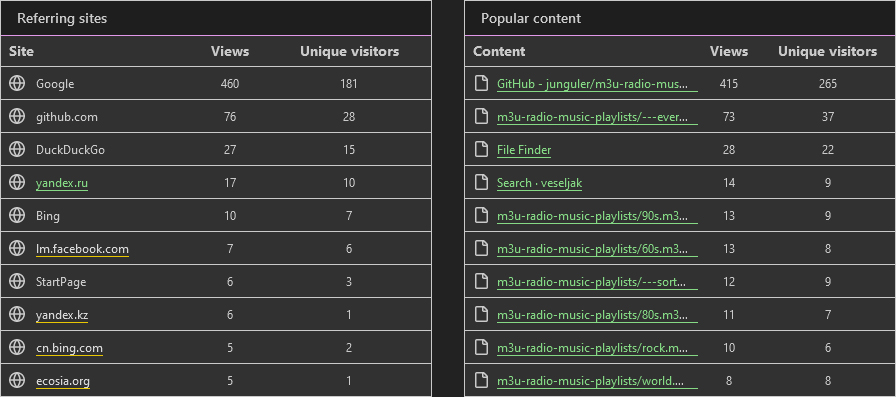Viewport: 896px width, 397px height.
Task: Click the file icon next to Search · veseljak
Action: coord(482,183)
